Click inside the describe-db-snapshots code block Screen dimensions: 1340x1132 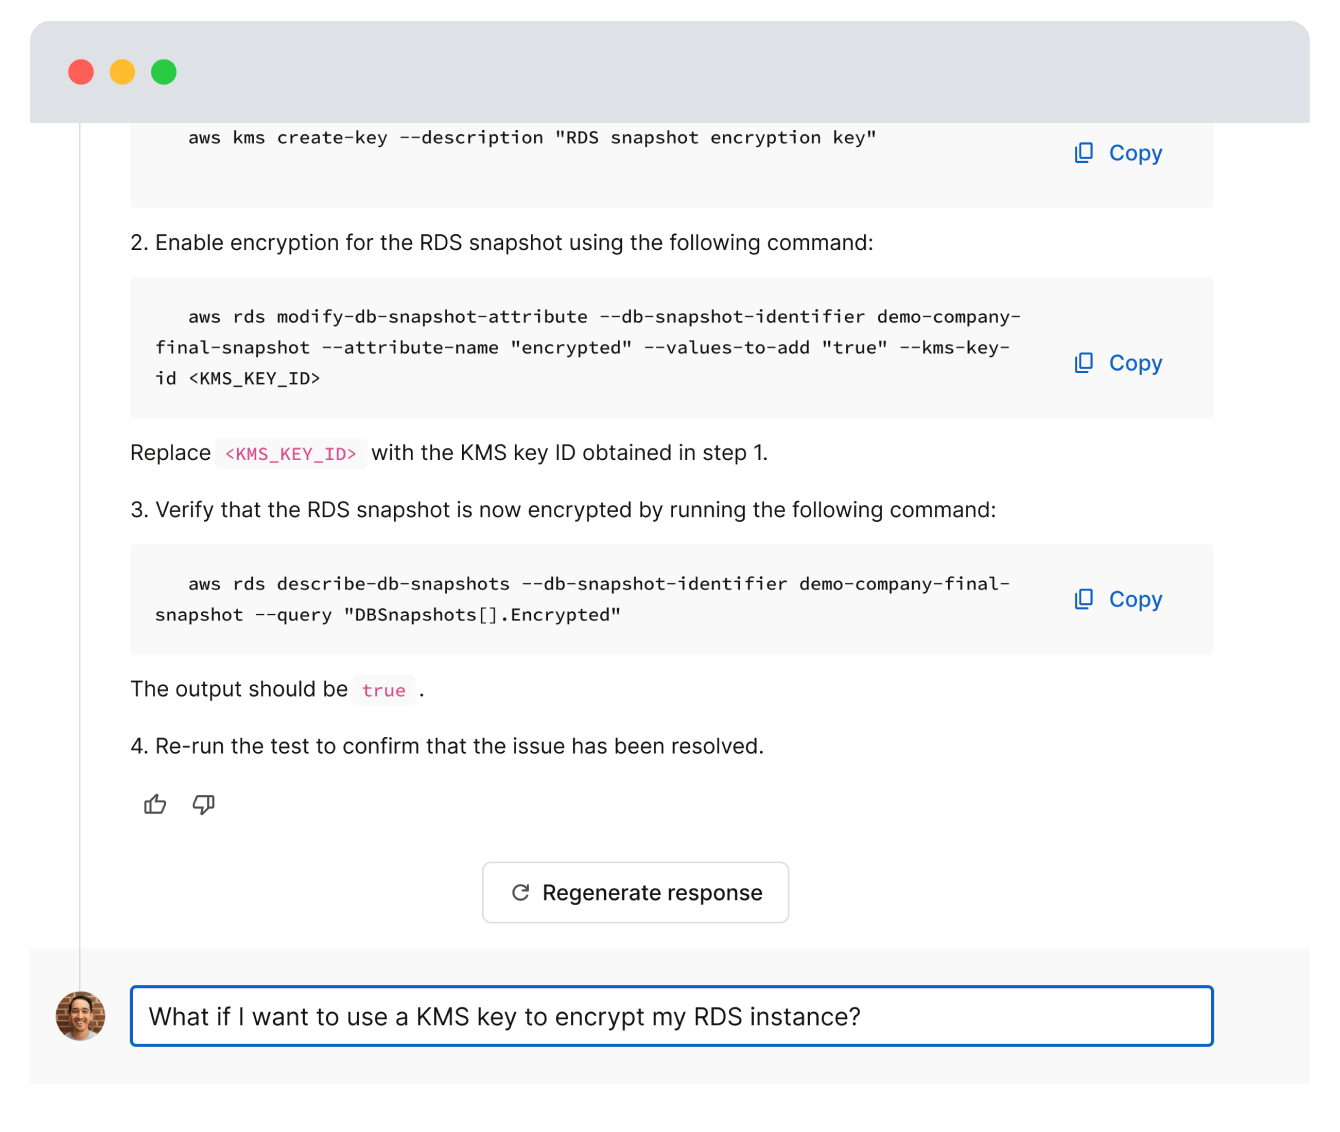(x=580, y=599)
